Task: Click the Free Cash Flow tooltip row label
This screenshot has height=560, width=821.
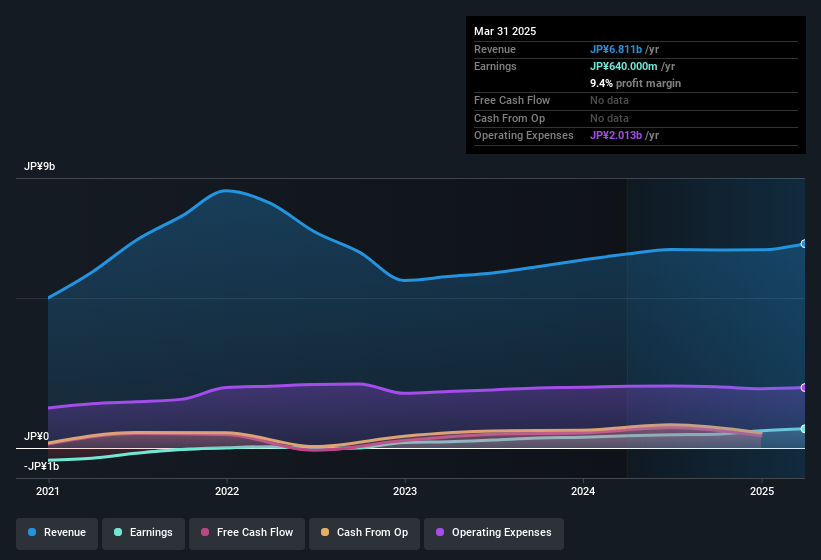Action: click(x=512, y=100)
